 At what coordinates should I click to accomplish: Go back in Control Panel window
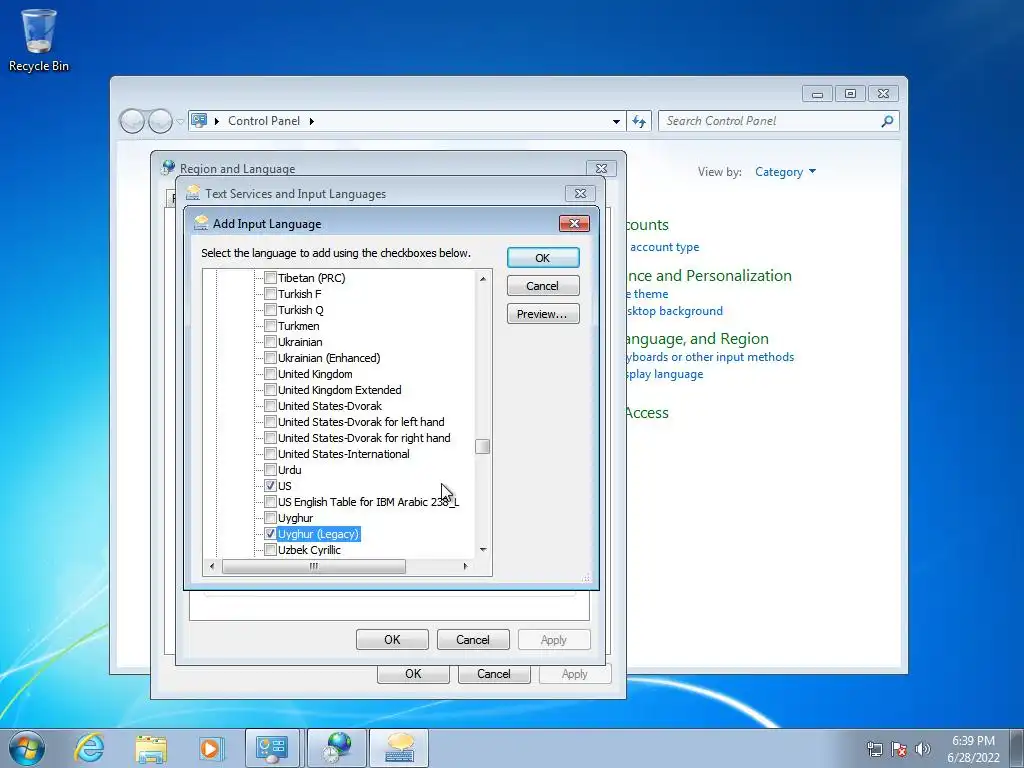click(132, 121)
